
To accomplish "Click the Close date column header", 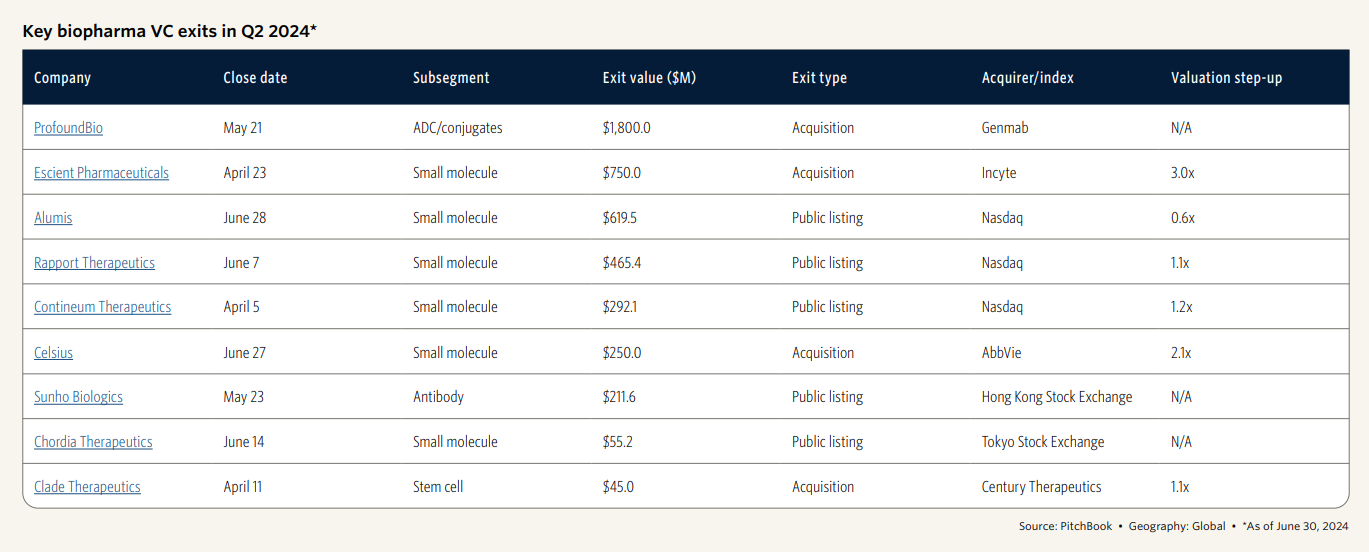I will (255, 78).
